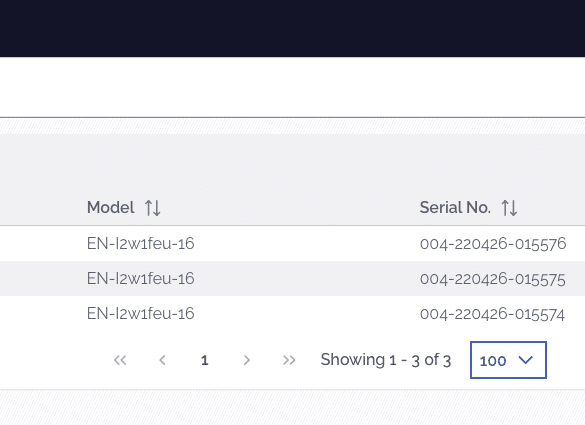Sort table by Serial No. icon

pos(509,208)
